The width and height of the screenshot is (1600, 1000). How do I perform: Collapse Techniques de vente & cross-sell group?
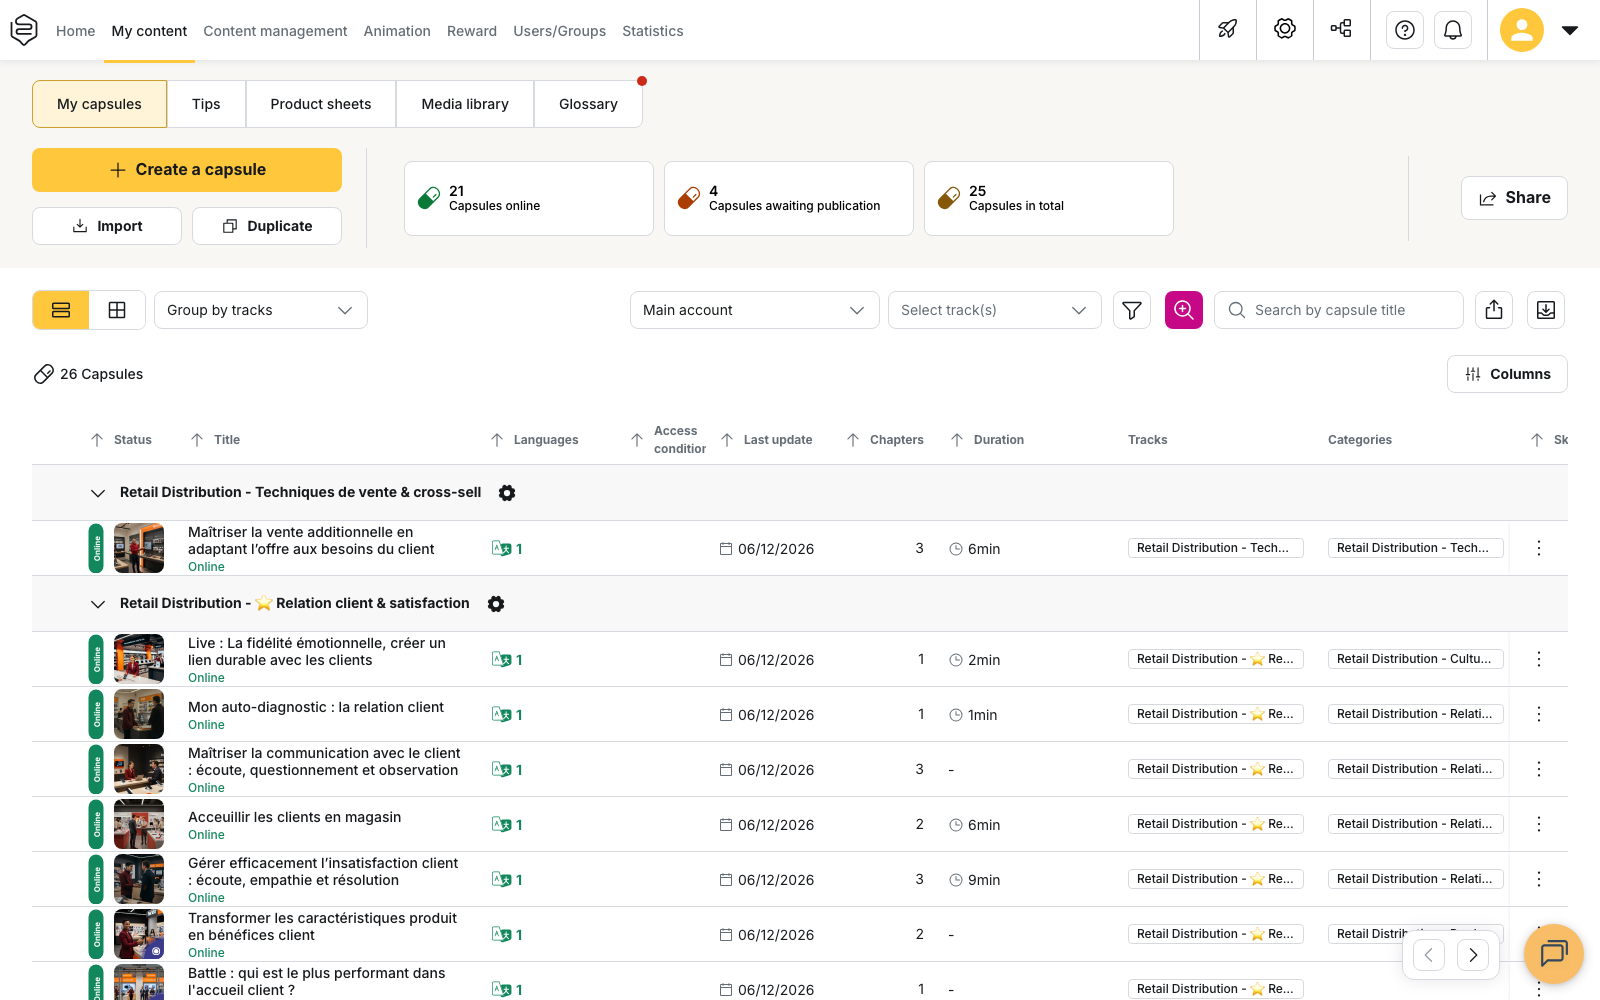[x=98, y=493]
